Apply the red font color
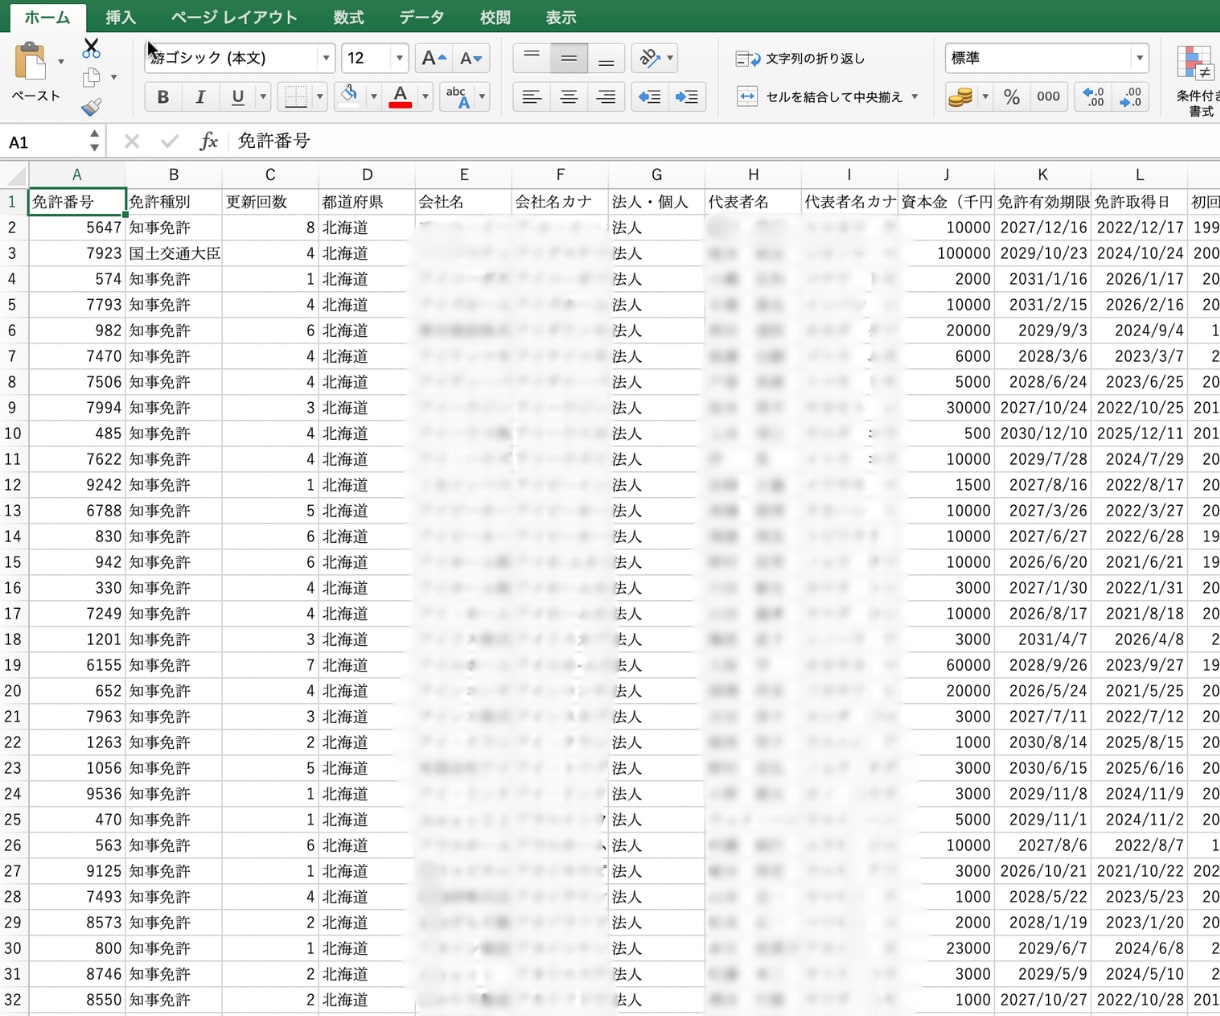 pos(400,96)
